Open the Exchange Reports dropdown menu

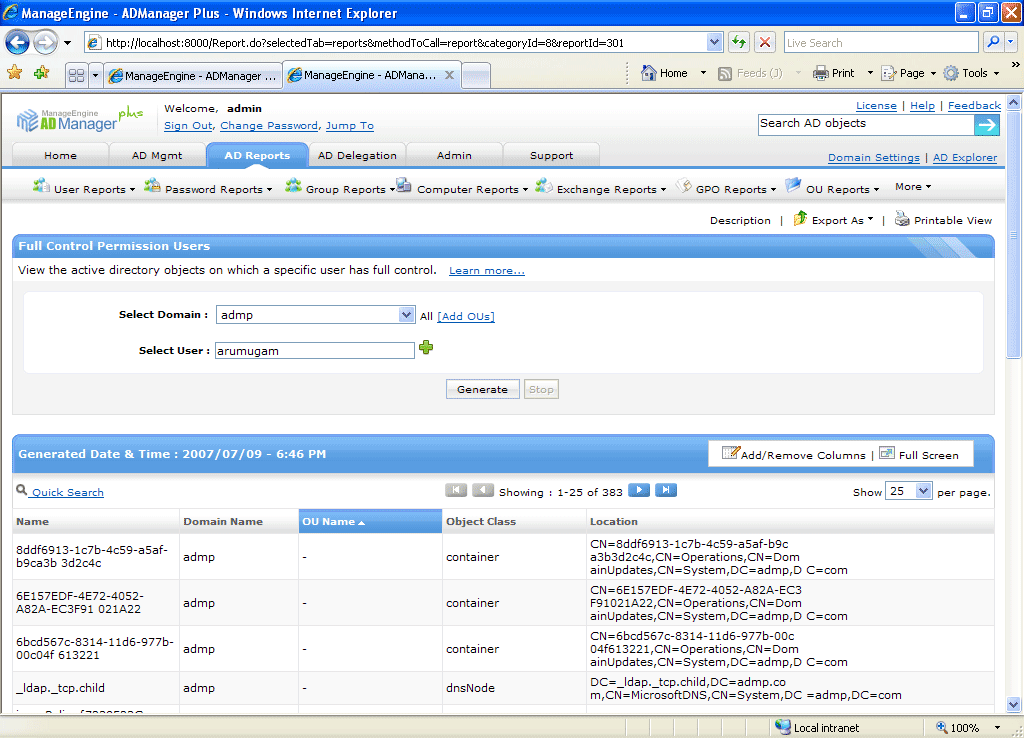coord(601,188)
